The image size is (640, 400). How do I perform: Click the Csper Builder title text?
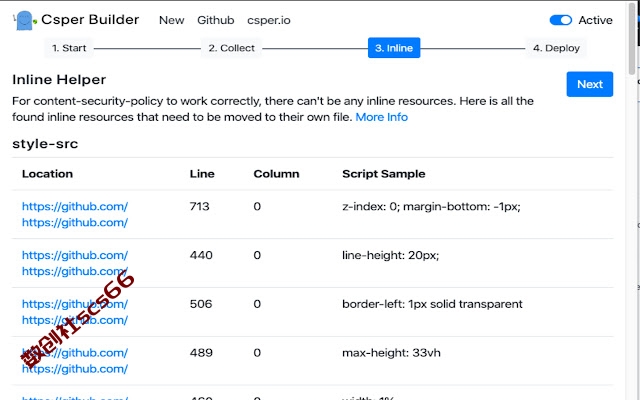coord(90,20)
